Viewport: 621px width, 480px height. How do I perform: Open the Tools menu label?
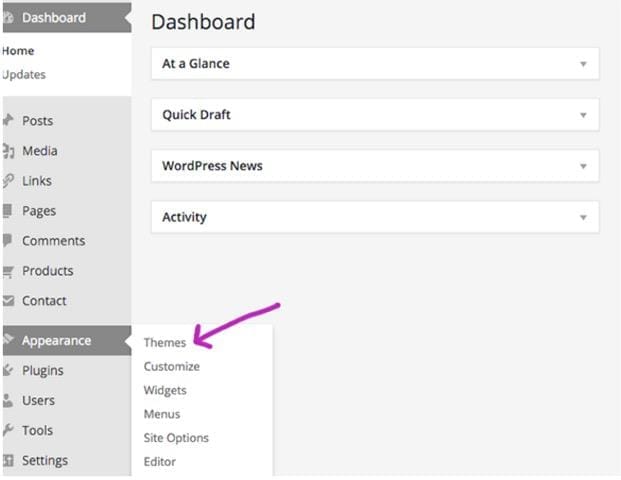tap(37, 430)
